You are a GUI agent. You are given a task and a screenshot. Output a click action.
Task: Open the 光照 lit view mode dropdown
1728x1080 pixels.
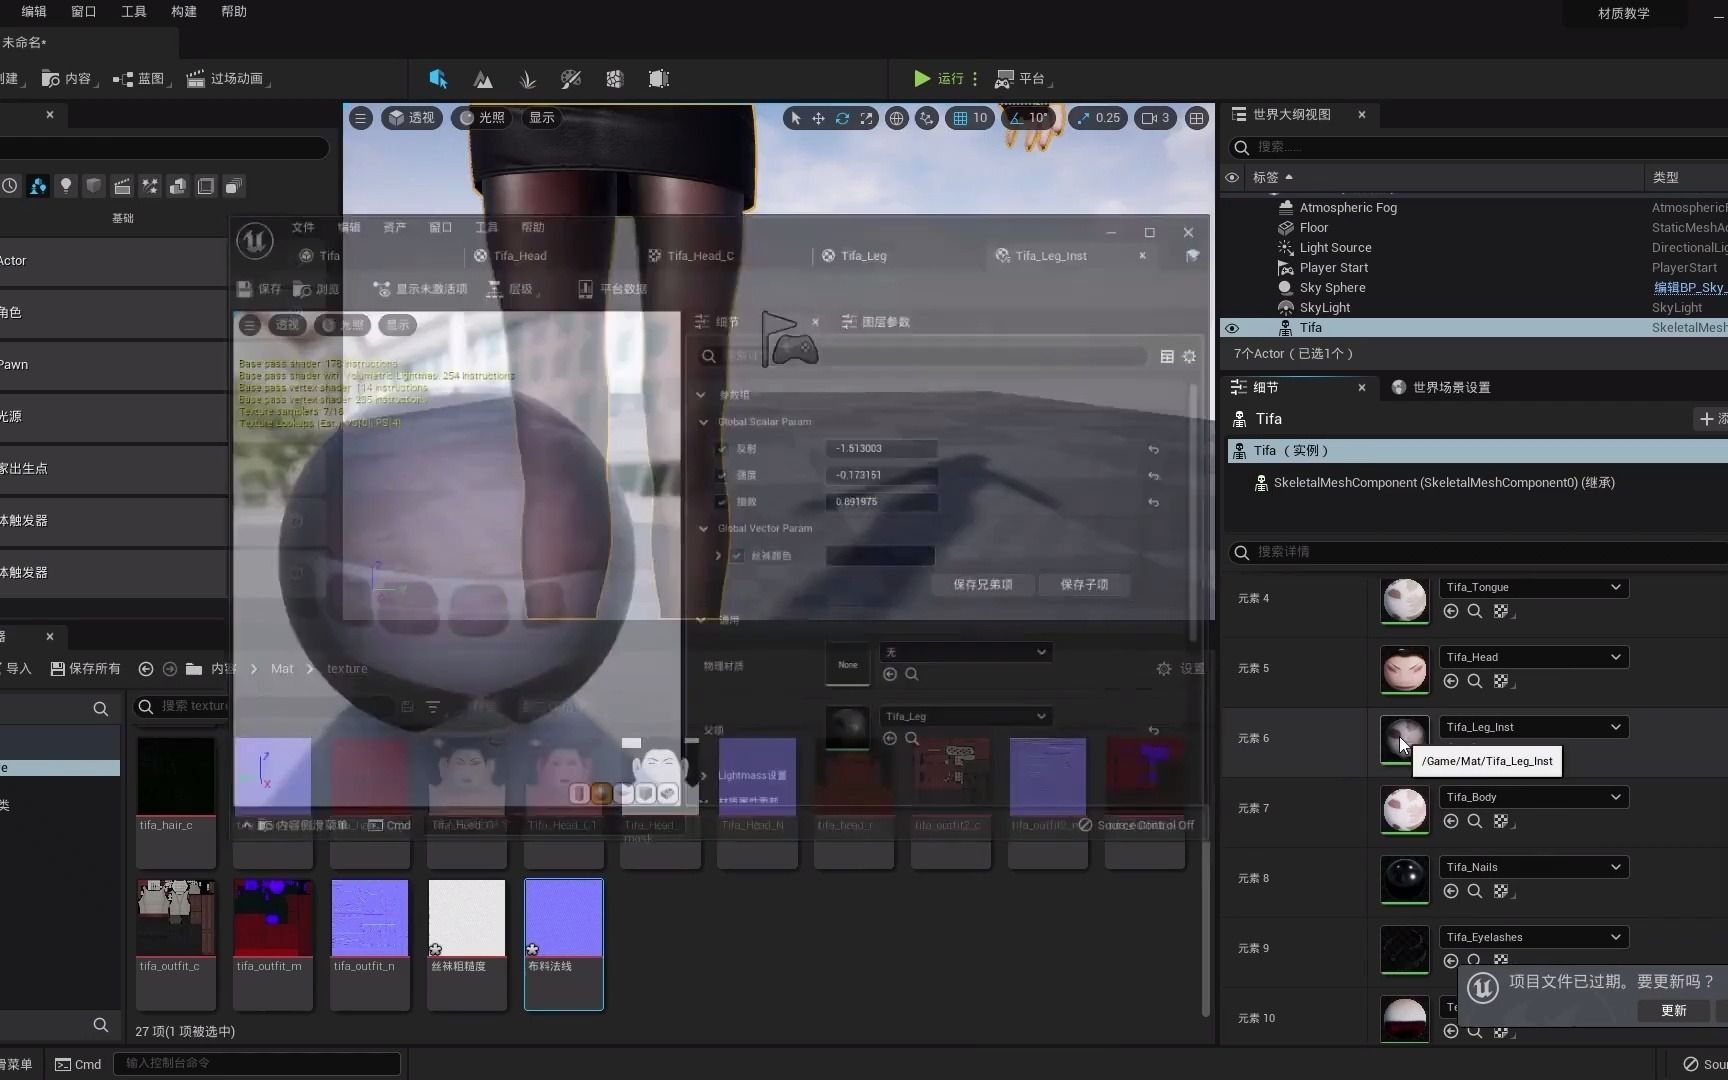point(481,118)
